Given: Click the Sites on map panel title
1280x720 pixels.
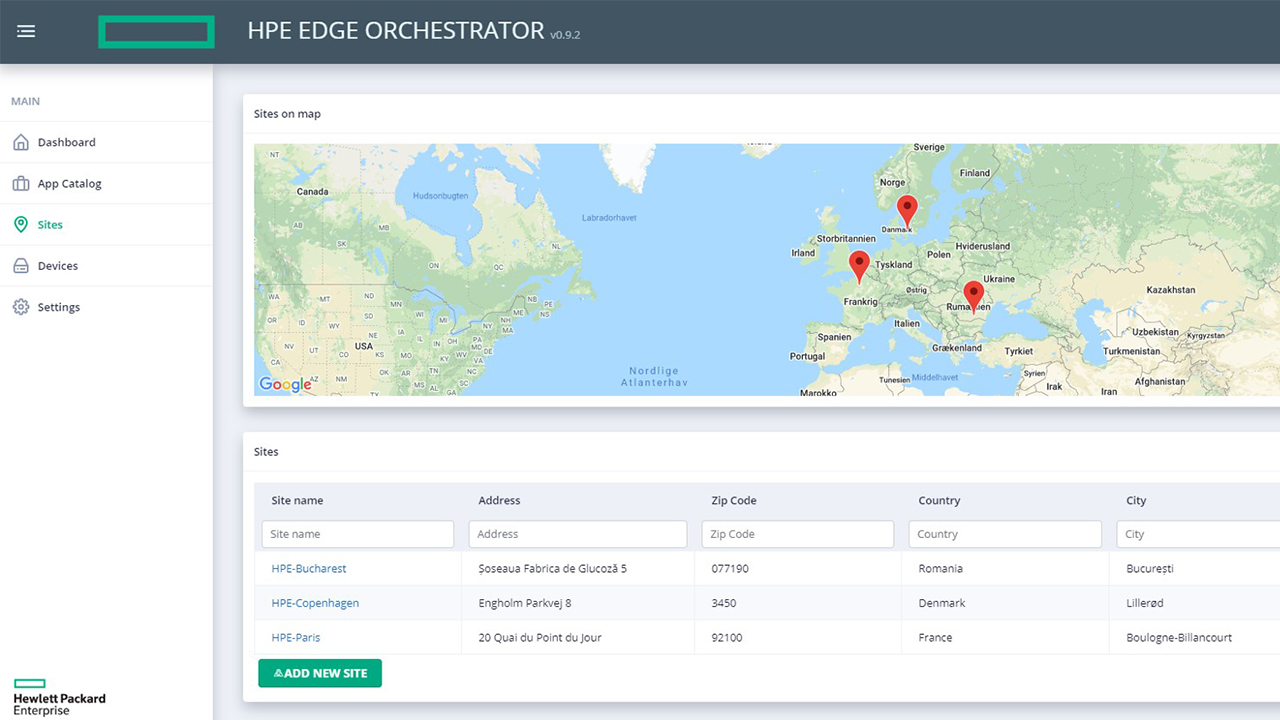Looking at the screenshot, I should (x=287, y=113).
